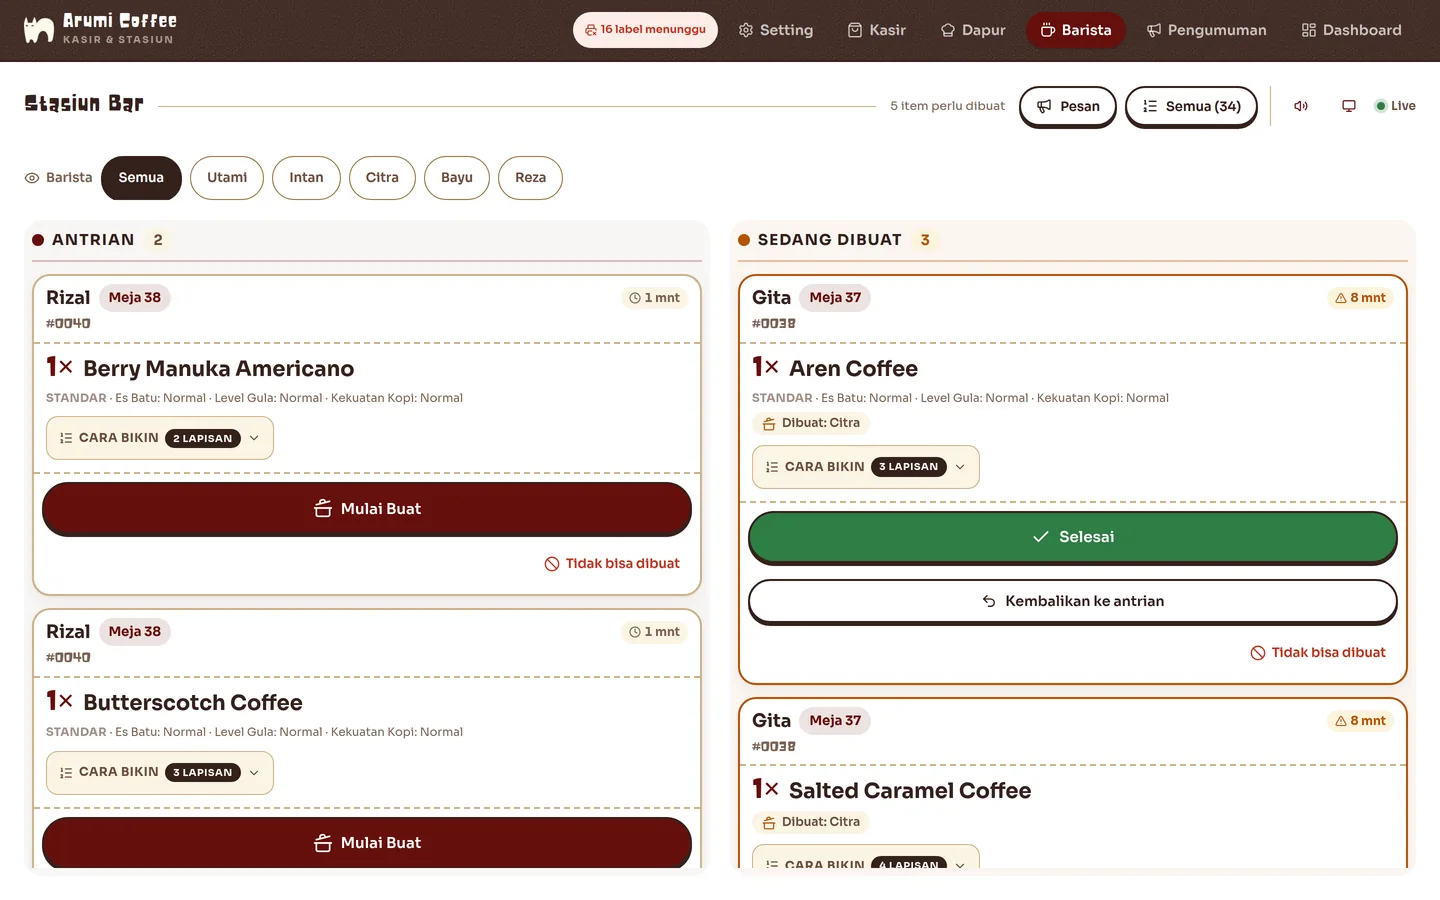This screenshot has width=1440, height=900.
Task: Show all 34 items via Semua button
Action: [1191, 106]
